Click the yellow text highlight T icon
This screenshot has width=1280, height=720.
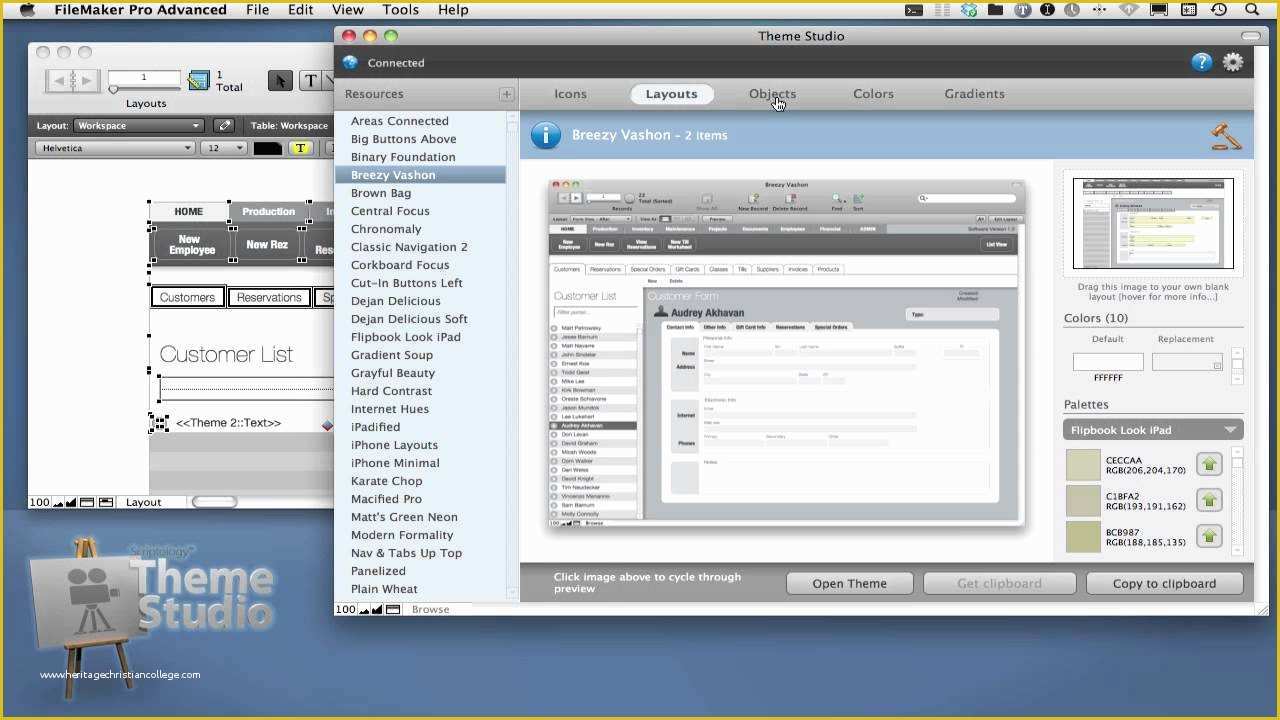300,148
